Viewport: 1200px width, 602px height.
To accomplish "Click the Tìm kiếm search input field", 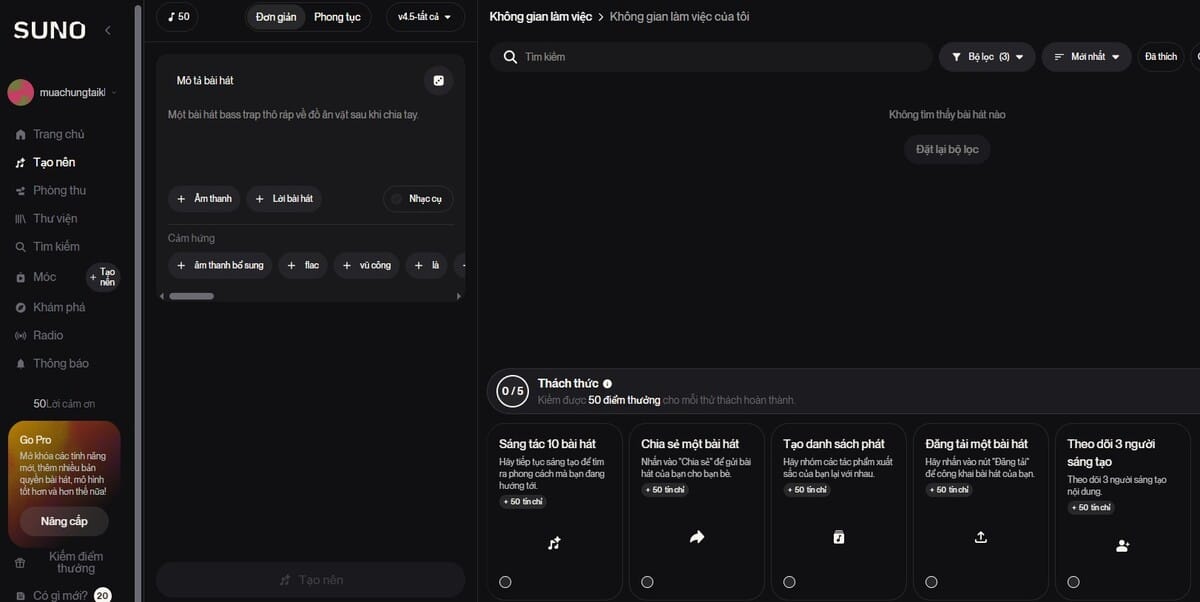I will (x=720, y=57).
